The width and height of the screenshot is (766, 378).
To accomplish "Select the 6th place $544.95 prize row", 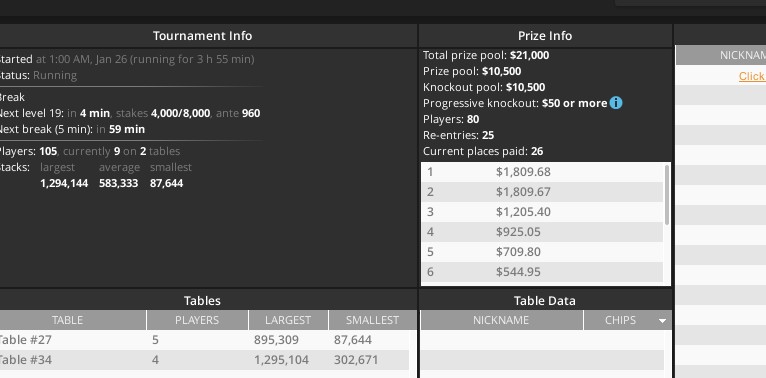I will [542, 272].
